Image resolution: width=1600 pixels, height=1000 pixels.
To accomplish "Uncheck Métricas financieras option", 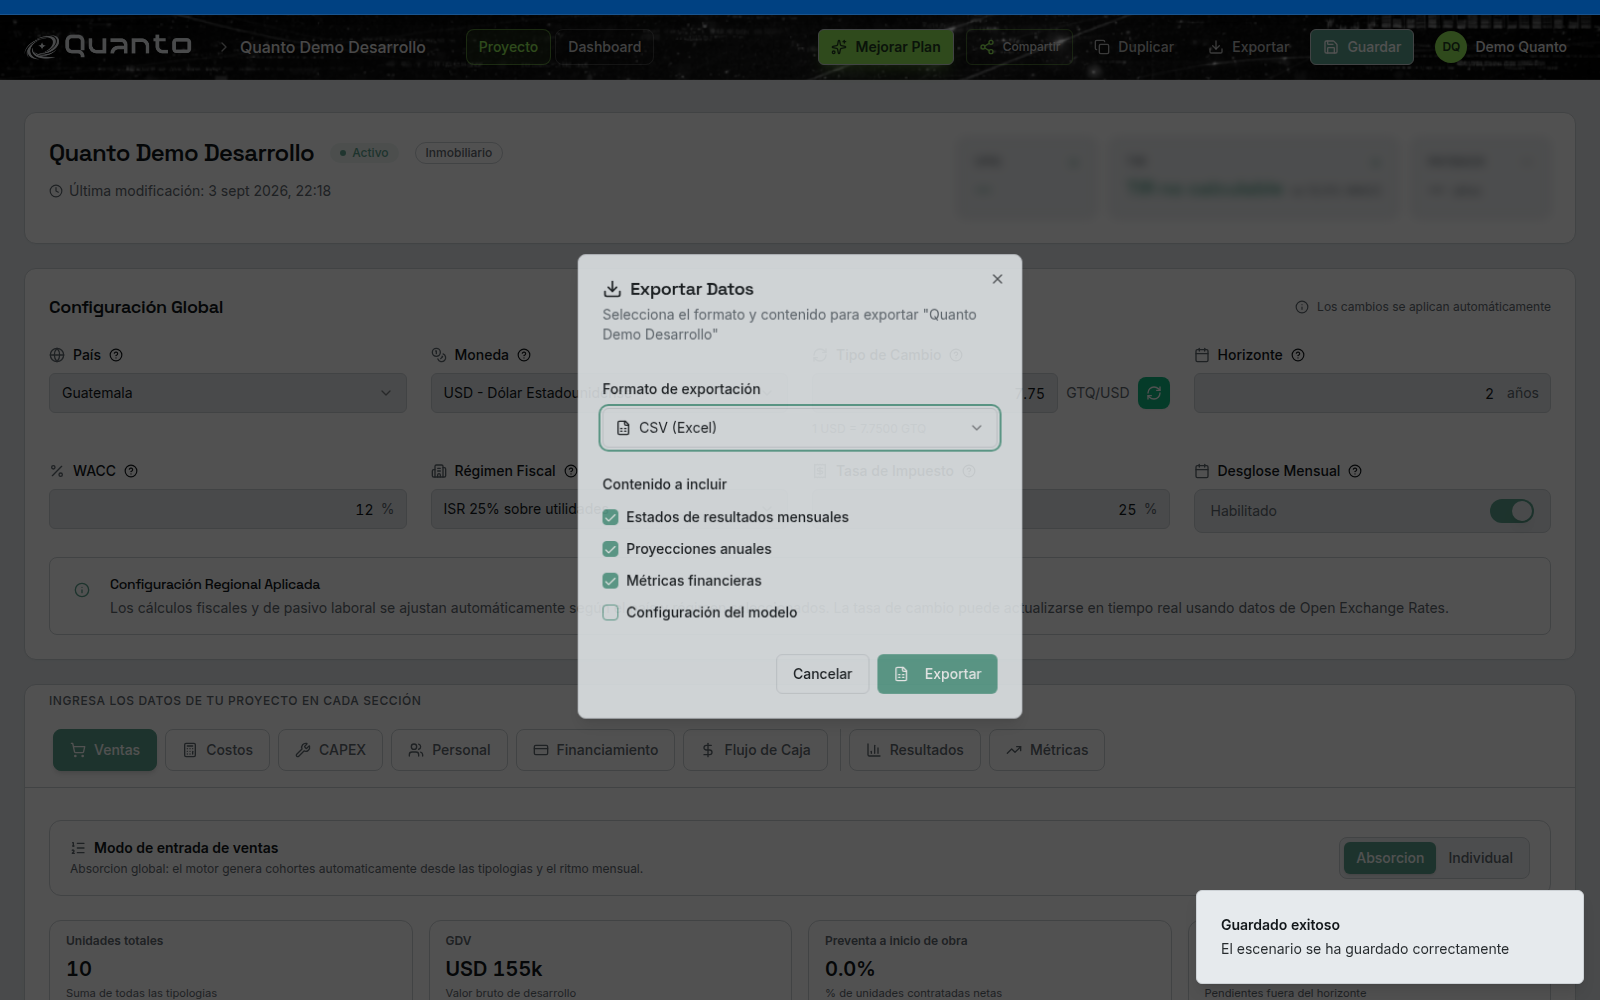I will click(610, 581).
